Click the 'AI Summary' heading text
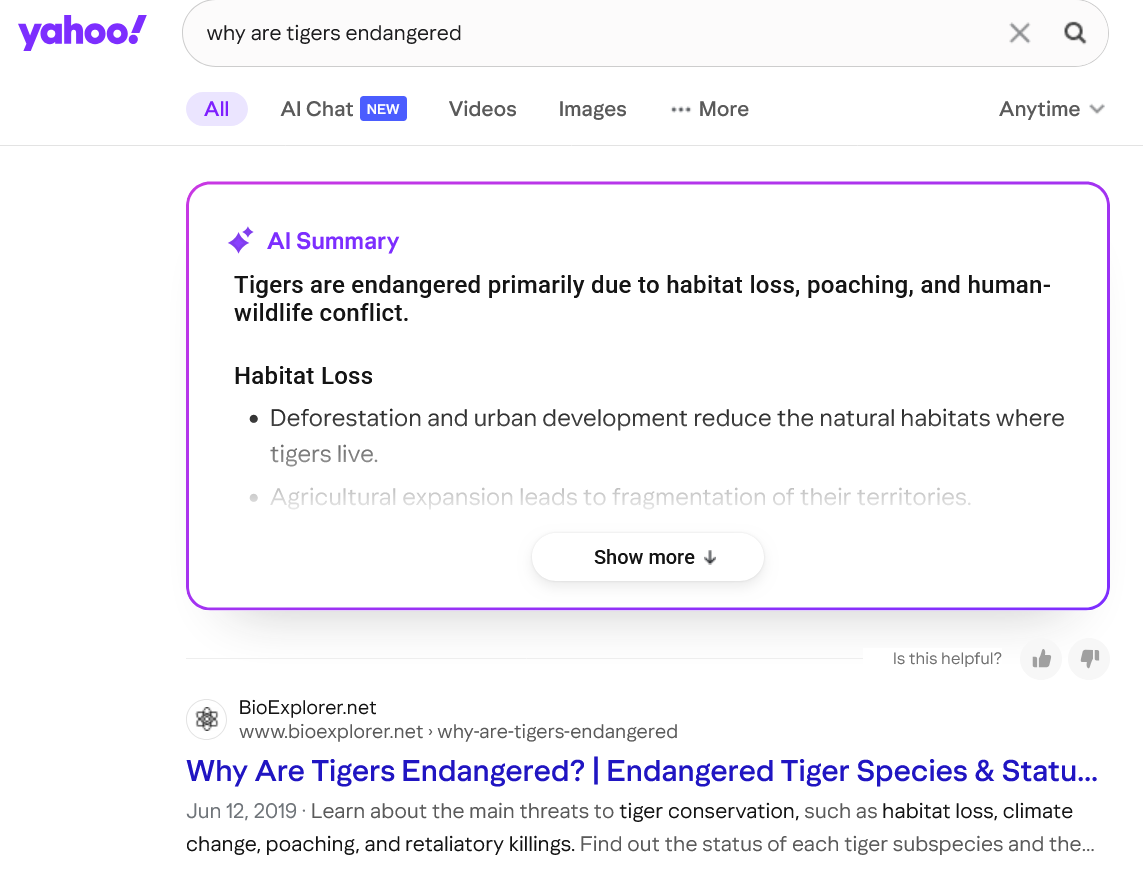1143x892 pixels. pos(333,240)
